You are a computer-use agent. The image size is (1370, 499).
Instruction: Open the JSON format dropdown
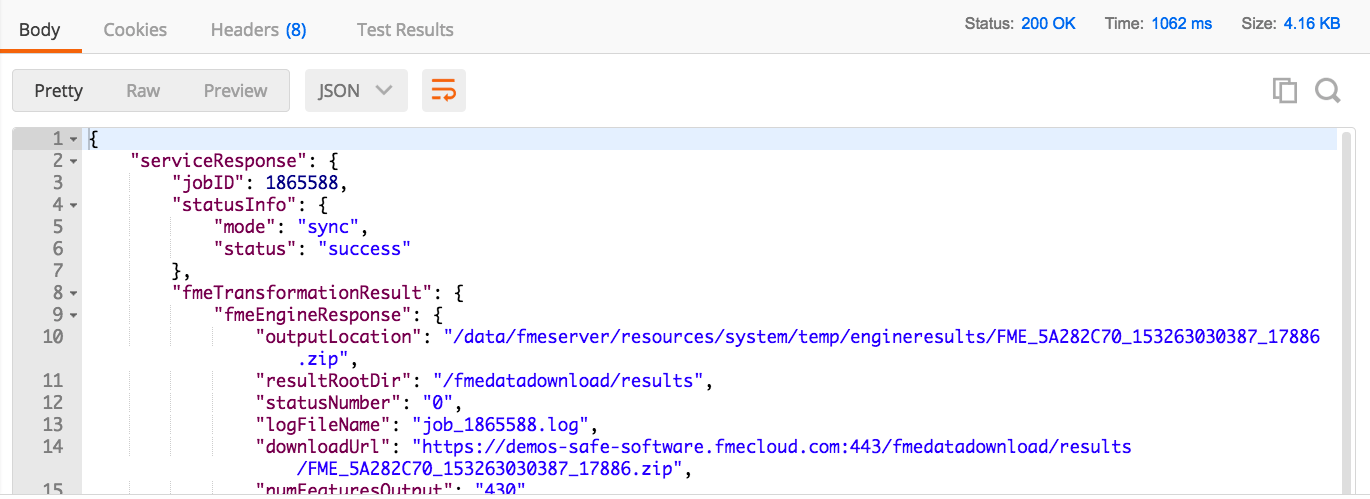click(x=356, y=91)
